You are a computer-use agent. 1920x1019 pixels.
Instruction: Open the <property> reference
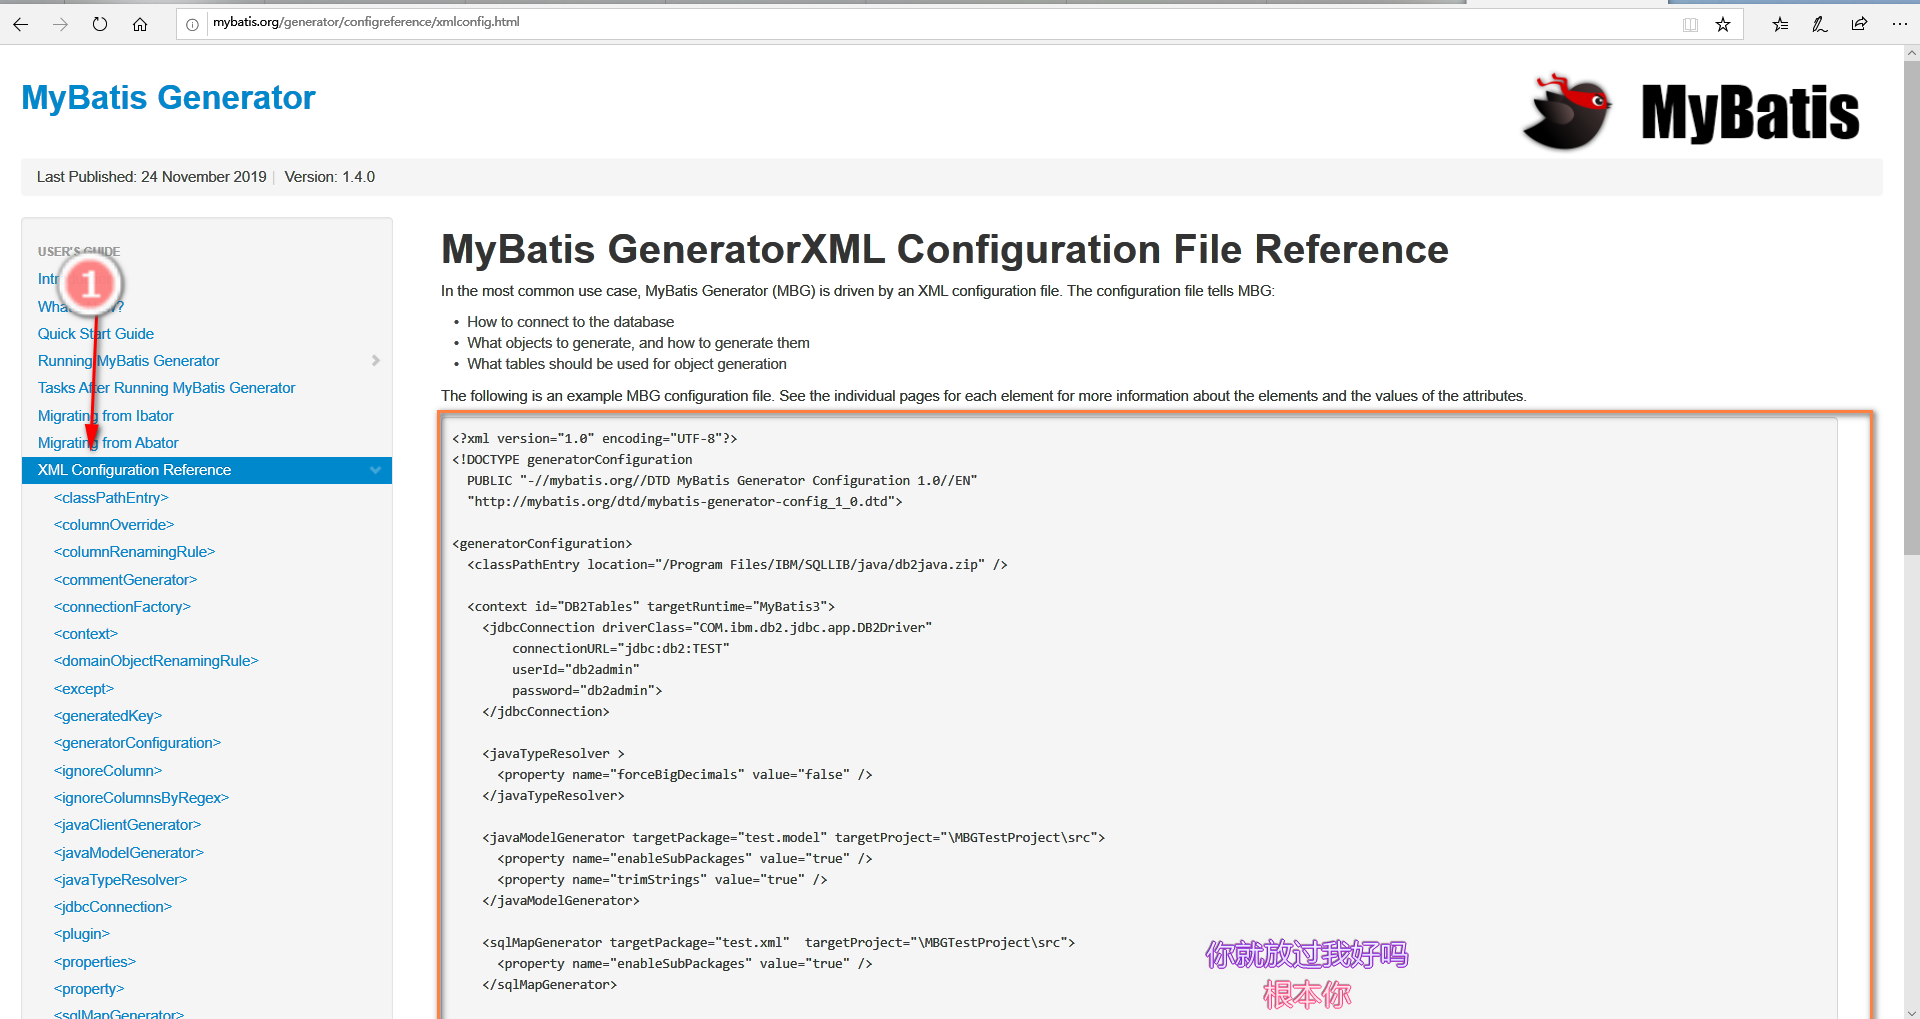coord(89,989)
